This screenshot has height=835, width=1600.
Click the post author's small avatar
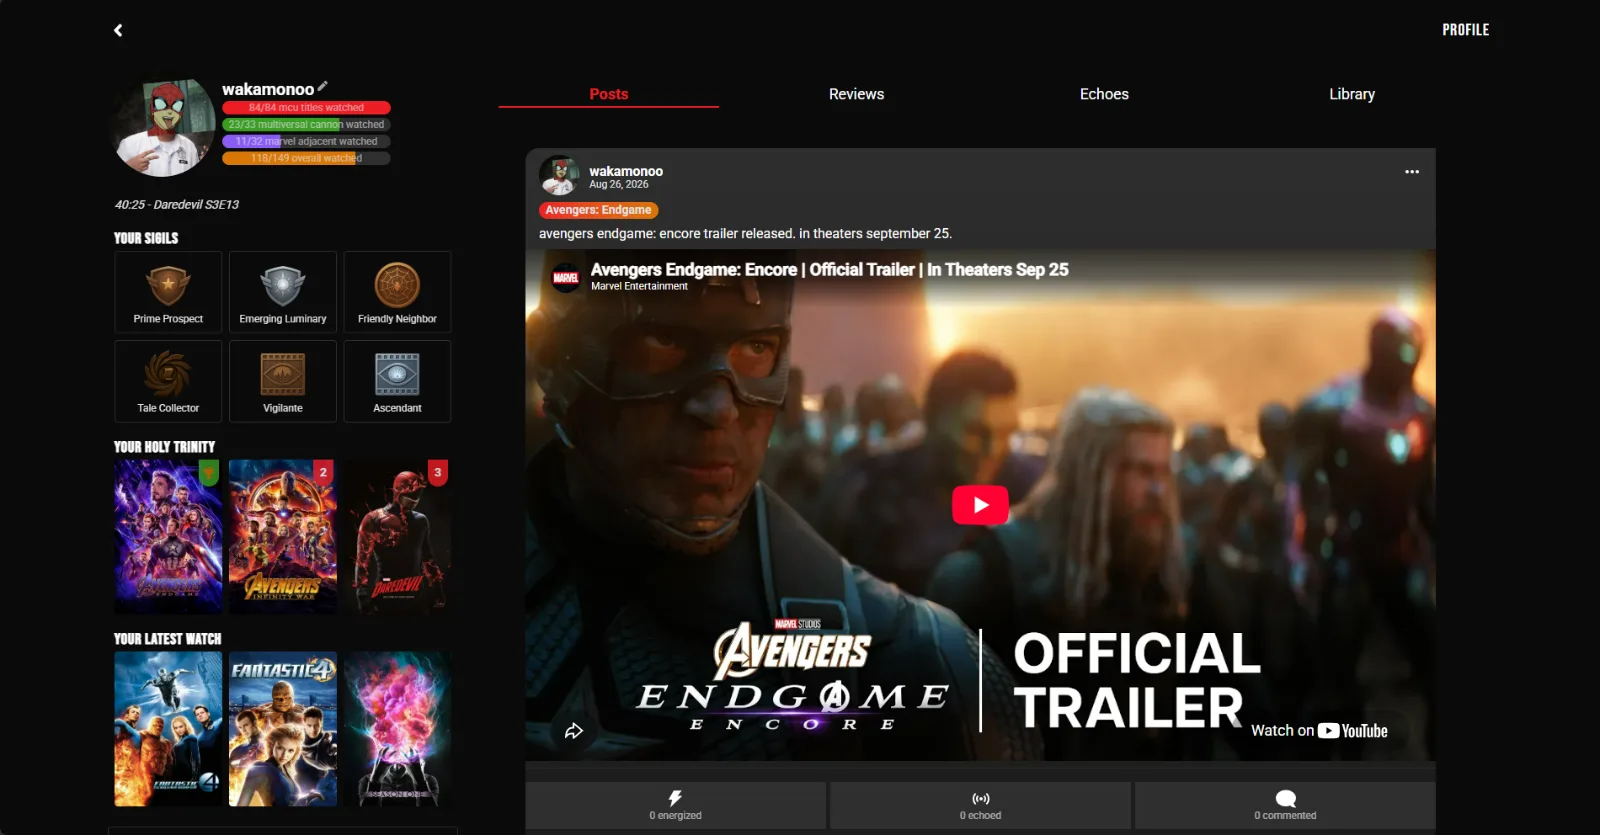point(560,176)
